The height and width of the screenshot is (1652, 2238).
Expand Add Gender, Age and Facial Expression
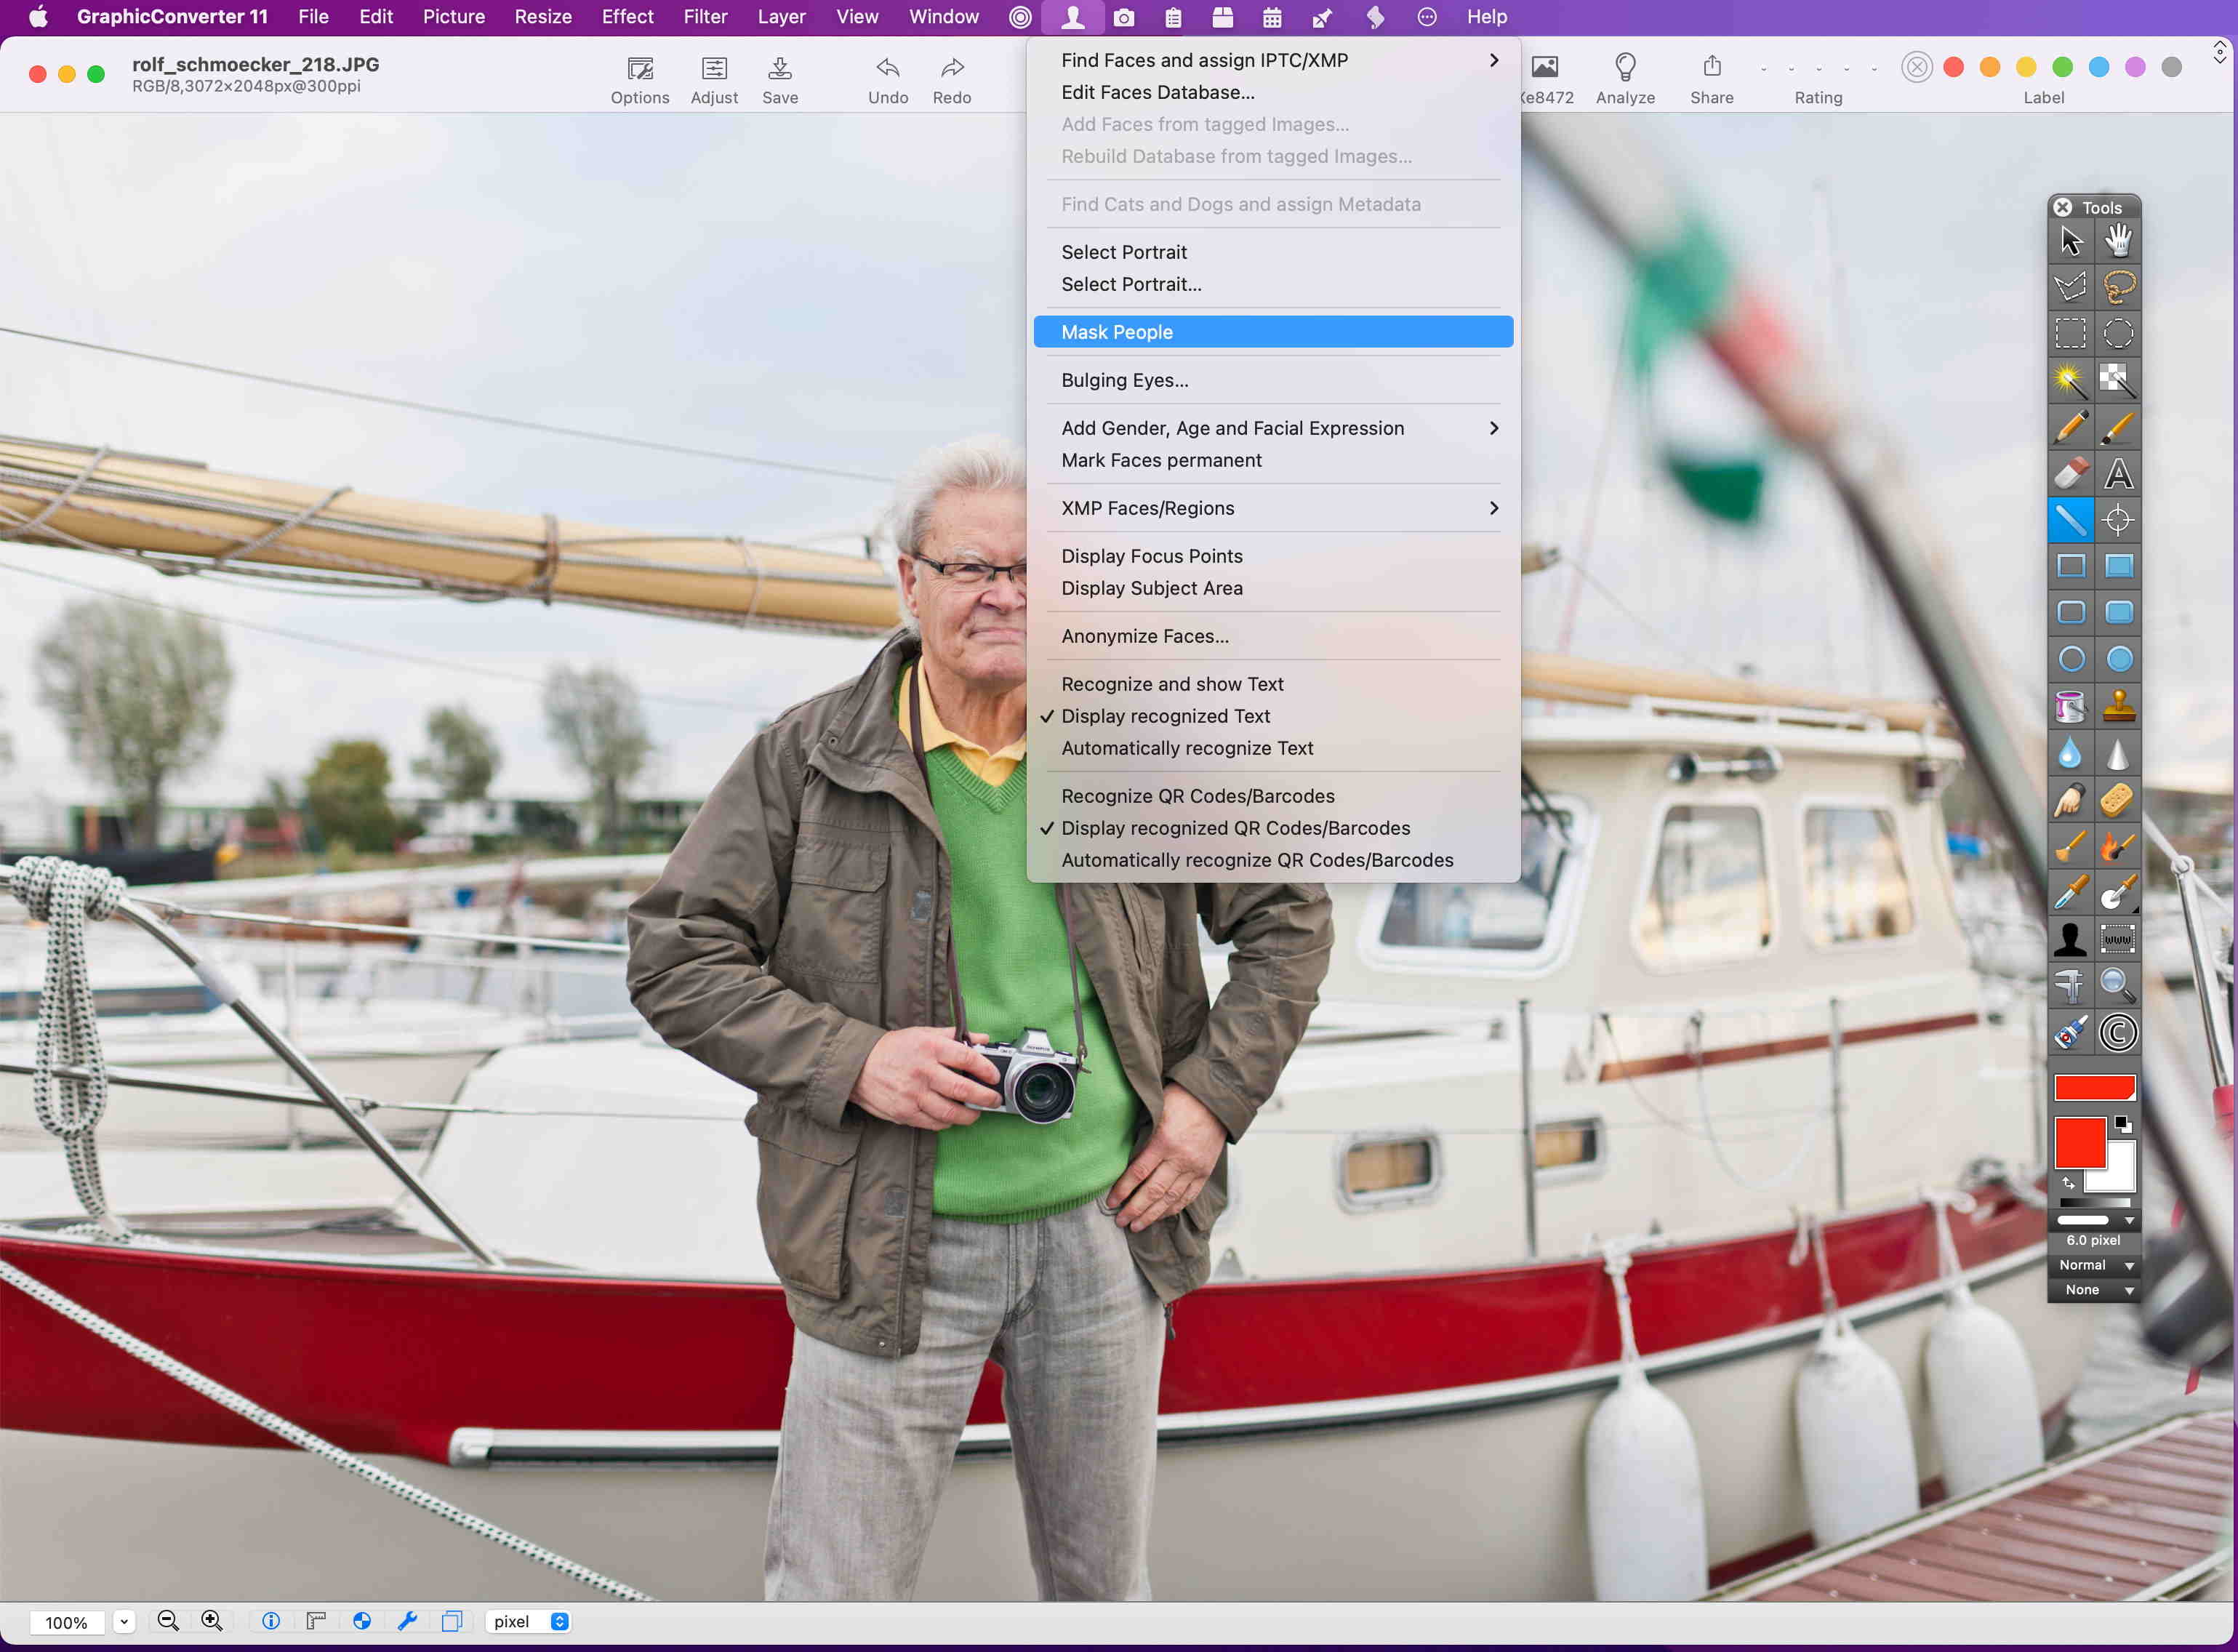tap(1273, 428)
